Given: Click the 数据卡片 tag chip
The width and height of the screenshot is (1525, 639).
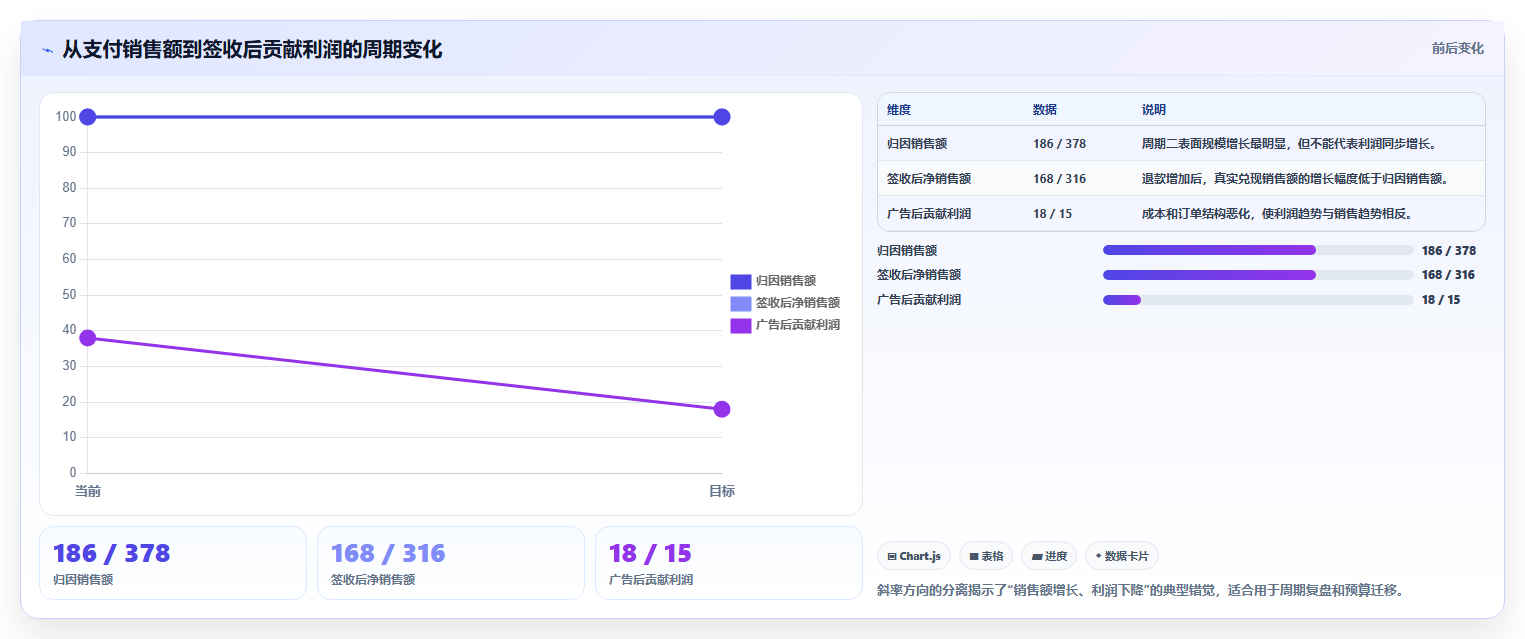Looking at the screenshot, I should pos(1122,556).
